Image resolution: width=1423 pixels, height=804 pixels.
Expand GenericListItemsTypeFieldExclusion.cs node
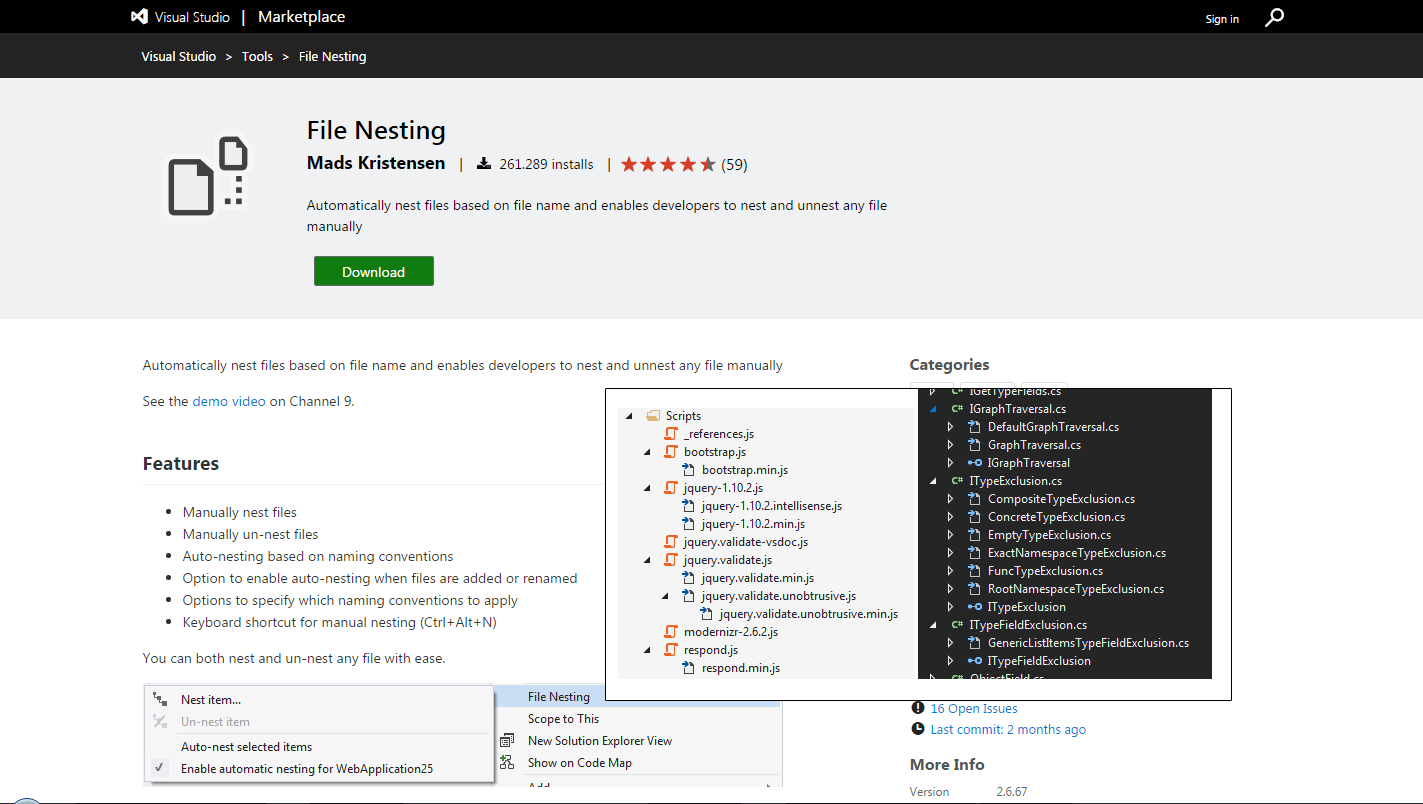tap(951, 643)
